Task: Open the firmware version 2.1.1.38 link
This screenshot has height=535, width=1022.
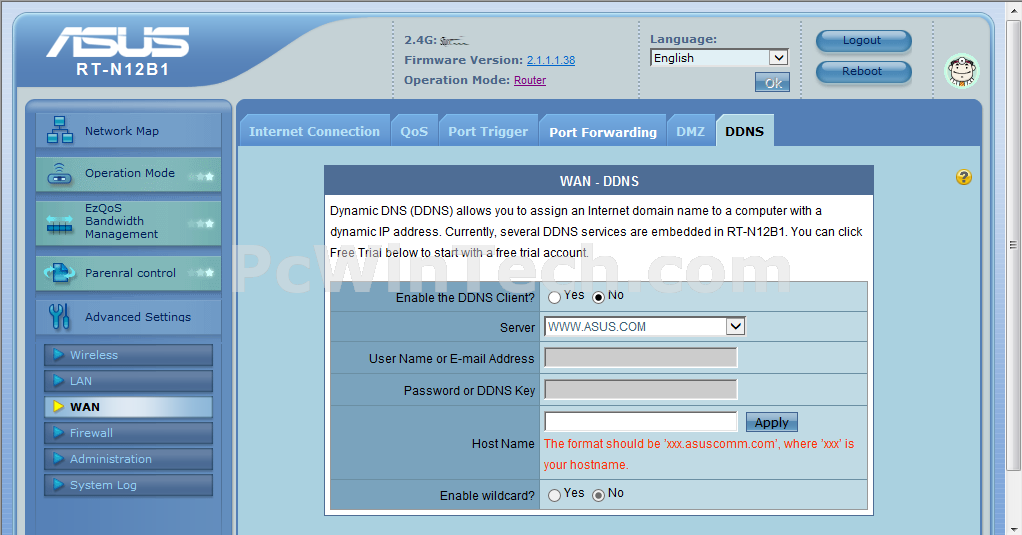Action: point(551,60)
